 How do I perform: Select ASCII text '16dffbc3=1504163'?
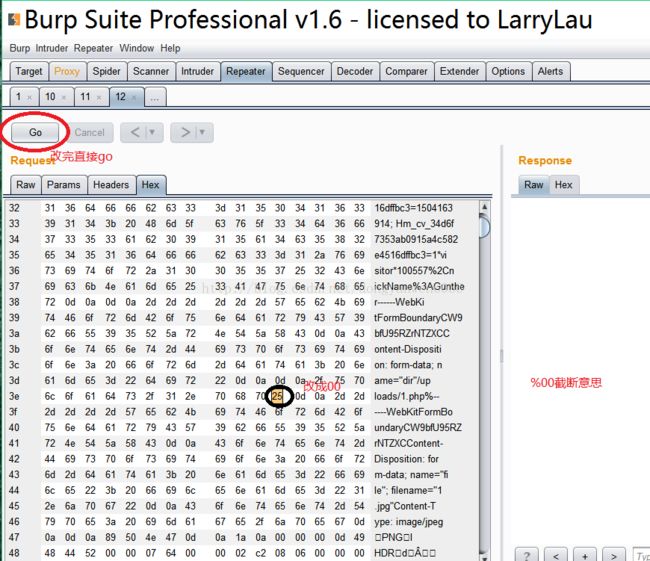coord(414,208)
